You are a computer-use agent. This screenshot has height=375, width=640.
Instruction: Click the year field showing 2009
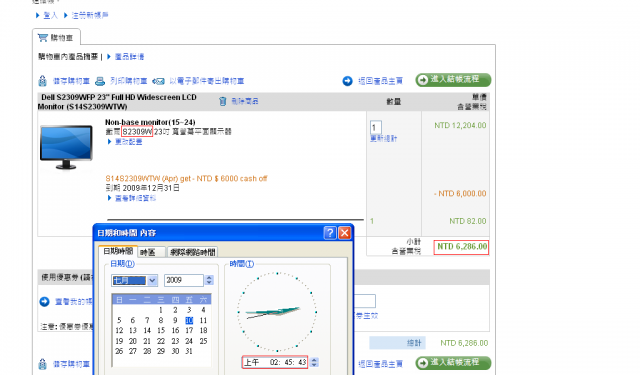click(x=184, y=280)
